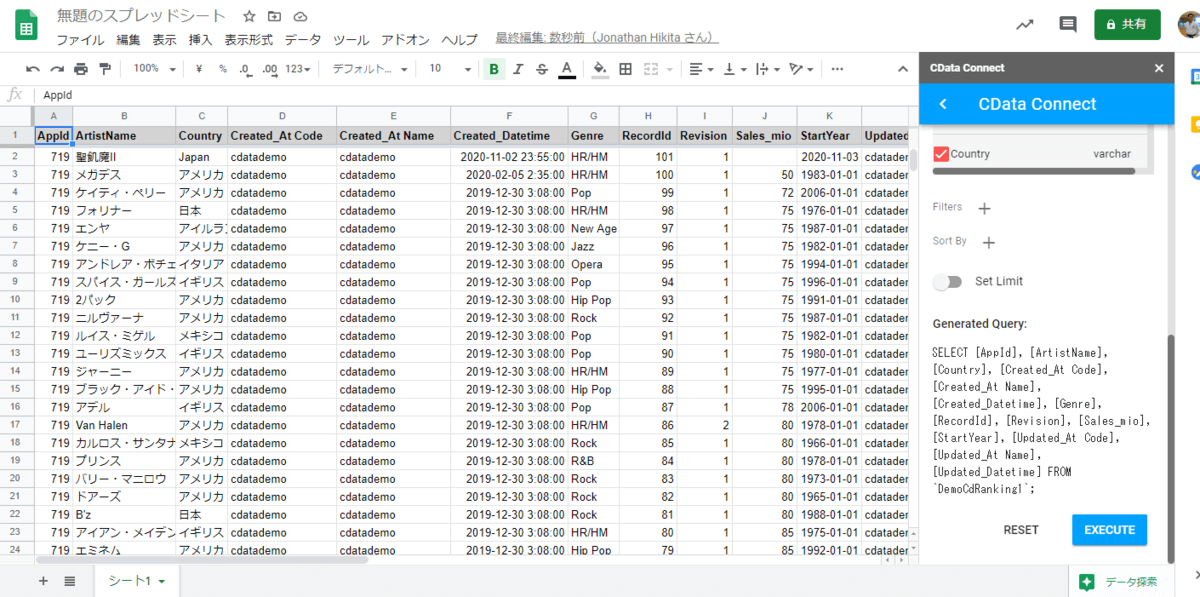Open the last edit history link
This screenshot has width=1200, height=597.
[607, 38]
